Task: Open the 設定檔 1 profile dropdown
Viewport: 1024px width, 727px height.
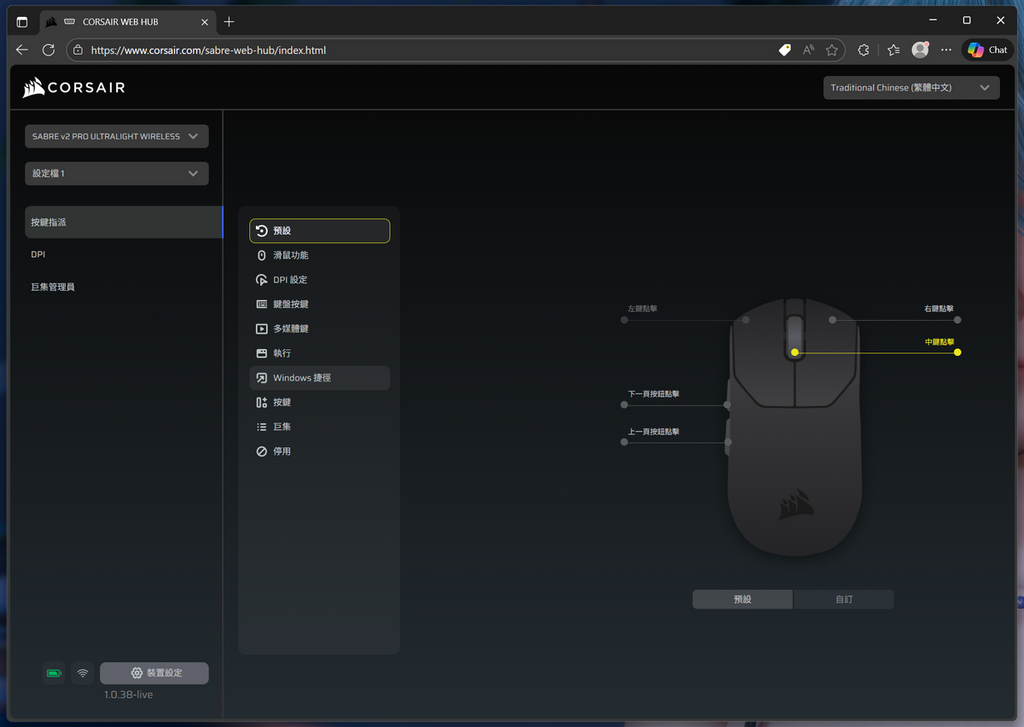Action: [x=117, y=173]
